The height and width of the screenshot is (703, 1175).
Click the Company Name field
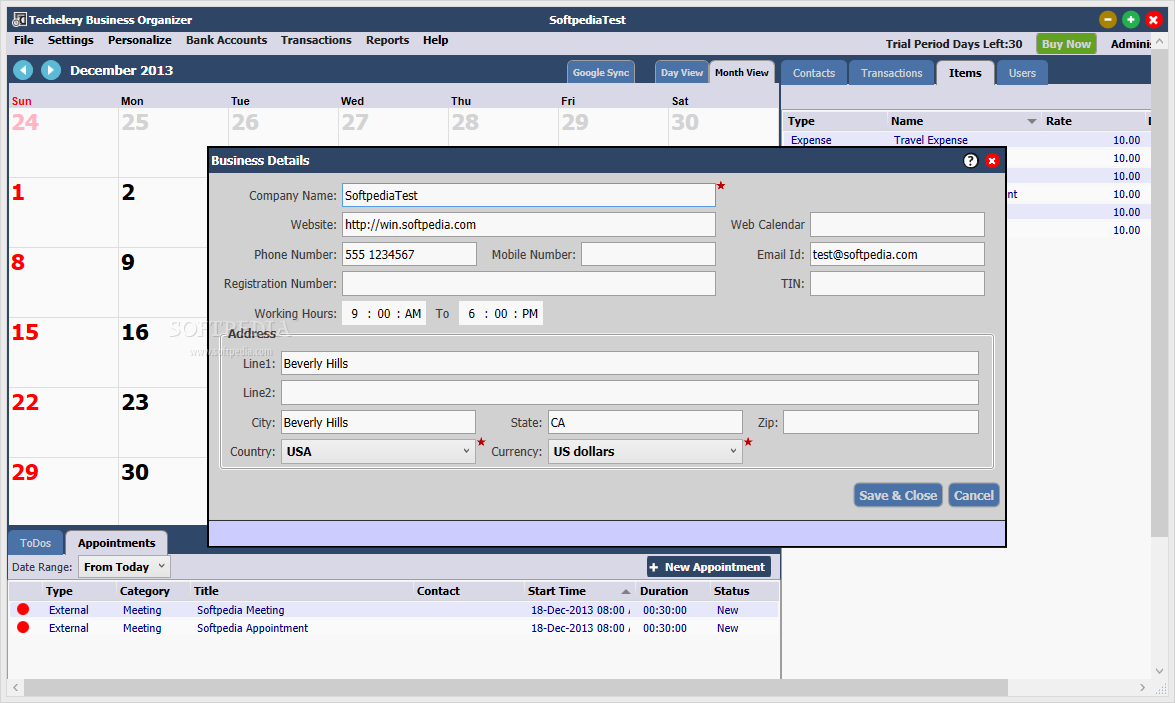click(528, 196)
